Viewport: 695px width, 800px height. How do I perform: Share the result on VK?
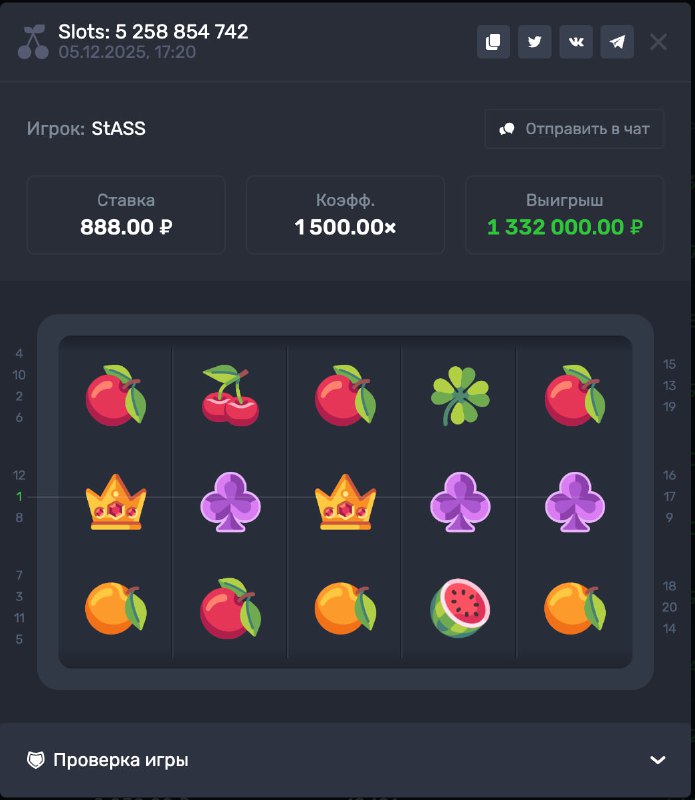[576, 42]
